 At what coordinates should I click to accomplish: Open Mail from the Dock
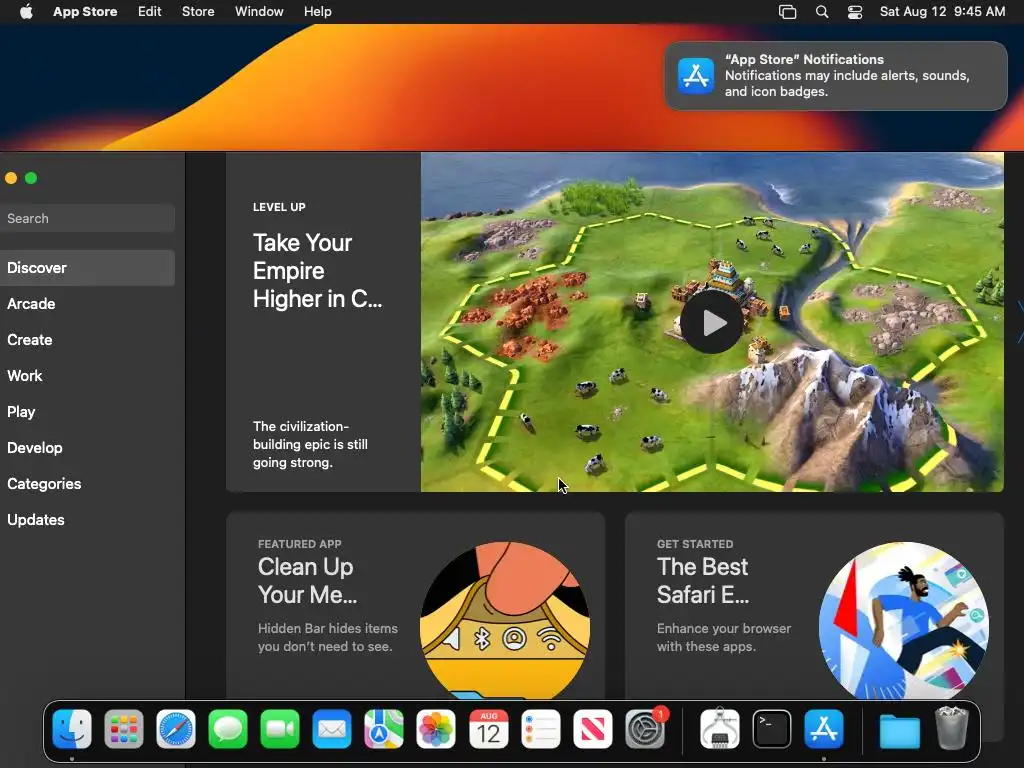(x=332, y=729)
